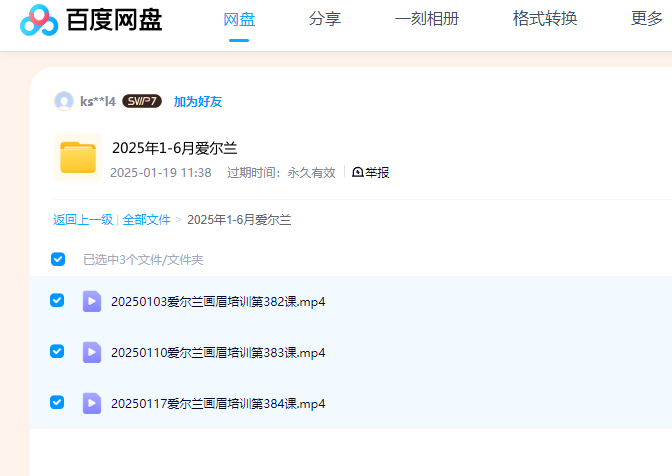Switch to the 网盘 tab

pyautogui.click(x=239, y=19)
